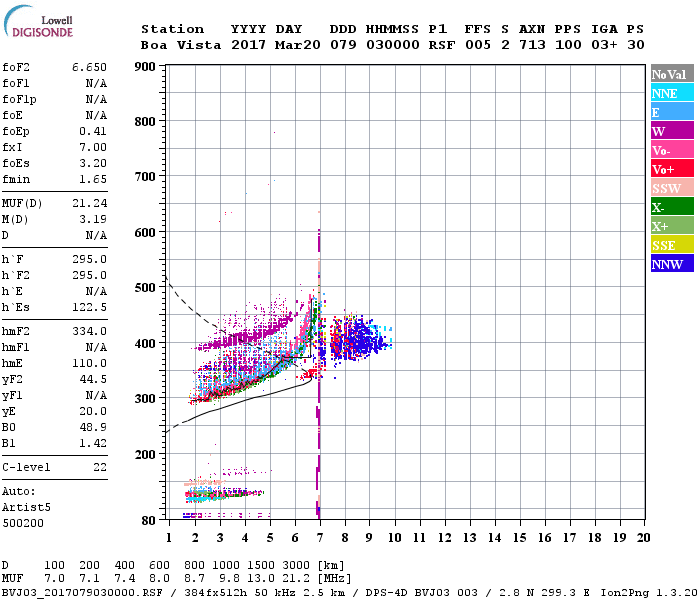Click the Ion2Png 1.3.20 footer text

(x=649, y=593)
